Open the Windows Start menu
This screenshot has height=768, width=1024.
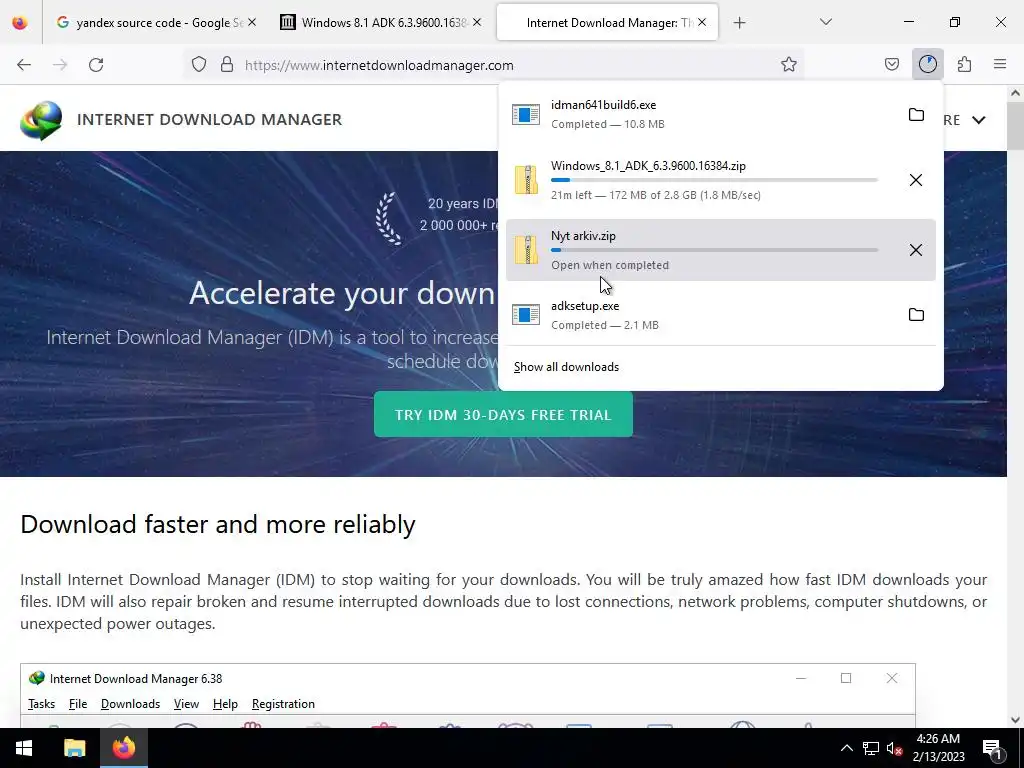click(x=24, y=748)
